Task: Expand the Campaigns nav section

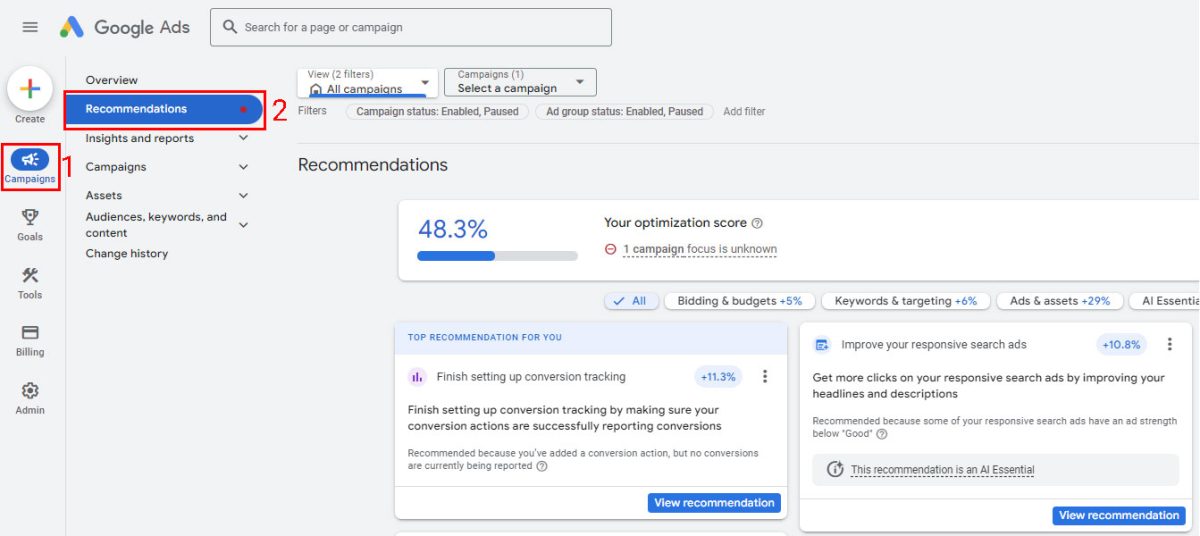Action: coord(243,167)
